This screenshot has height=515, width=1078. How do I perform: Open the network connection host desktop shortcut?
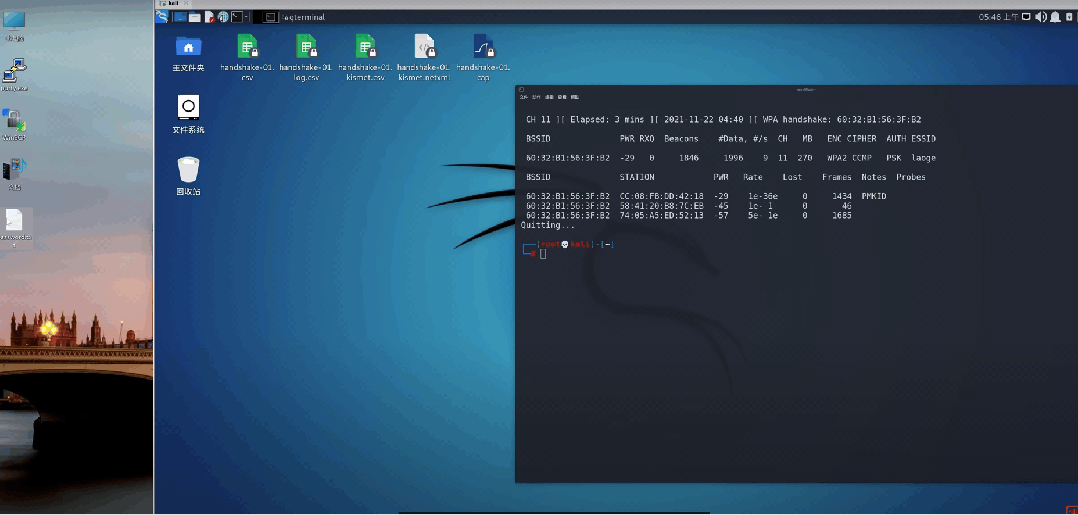tap(14, 76)
